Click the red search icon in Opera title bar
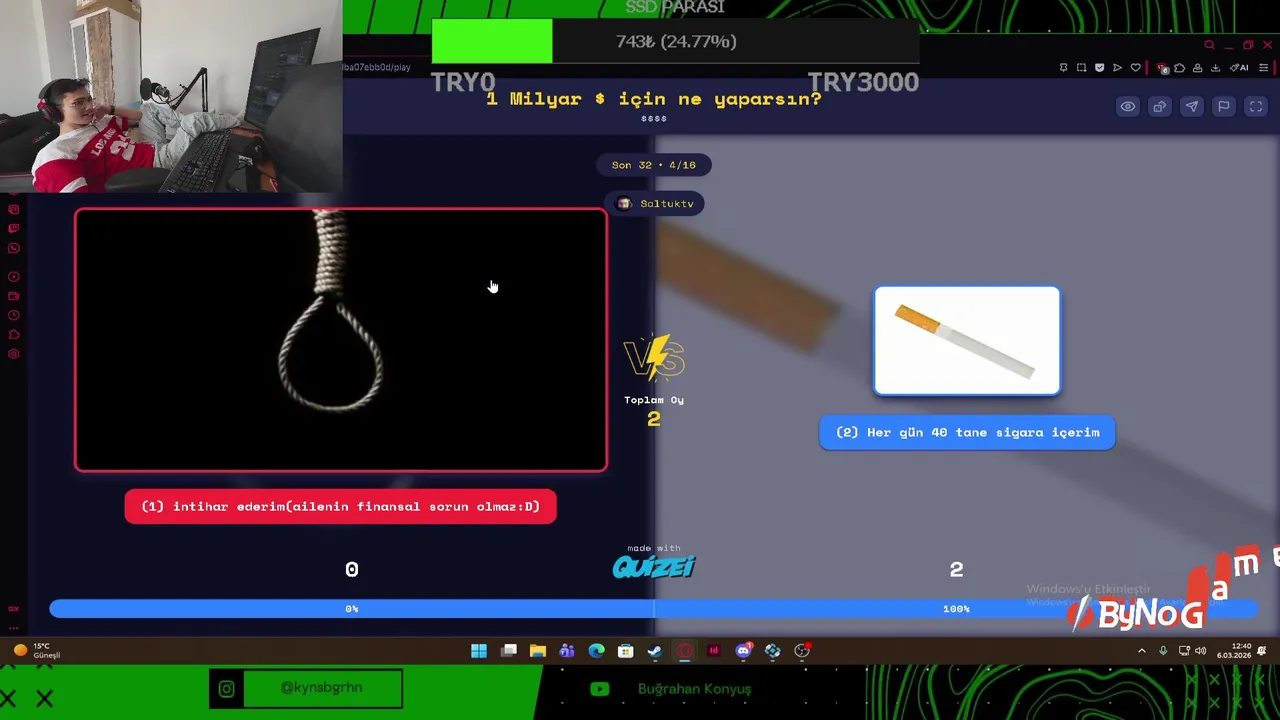 coord(1209,45)
